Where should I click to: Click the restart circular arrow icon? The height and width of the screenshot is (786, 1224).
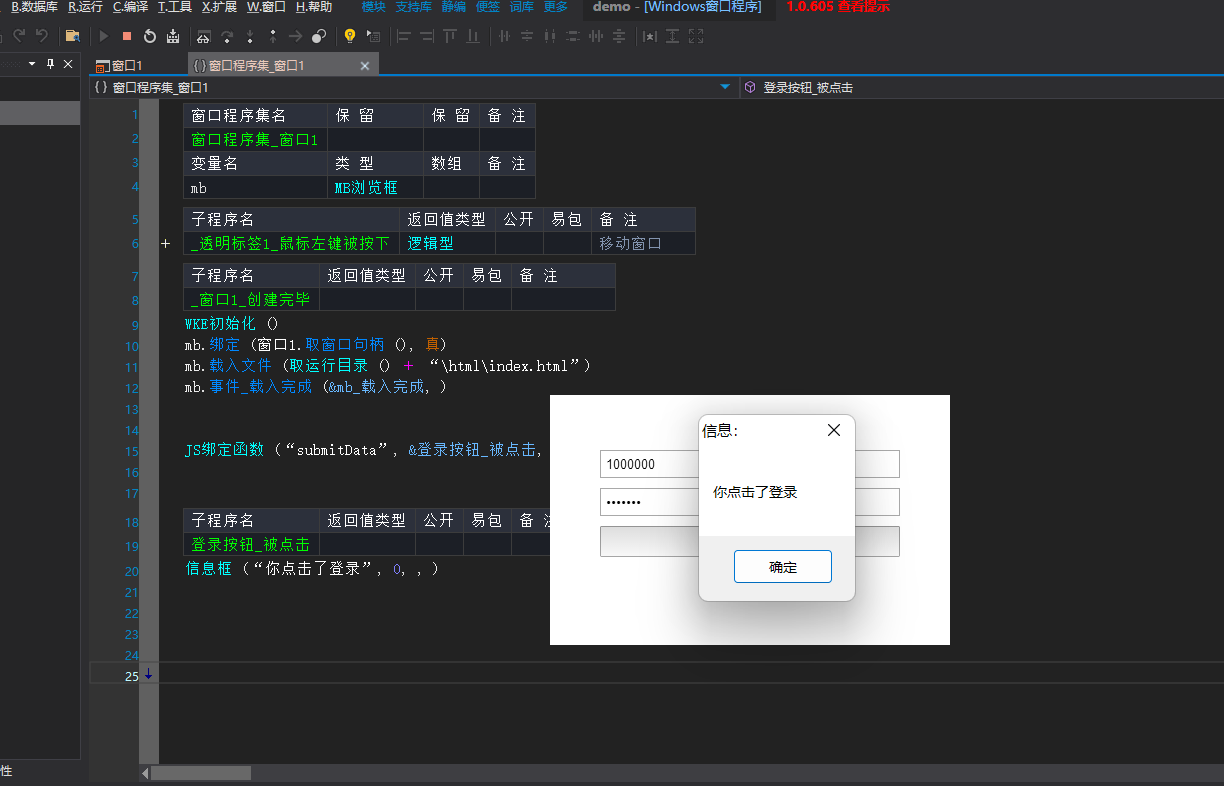tap(150, 36)
